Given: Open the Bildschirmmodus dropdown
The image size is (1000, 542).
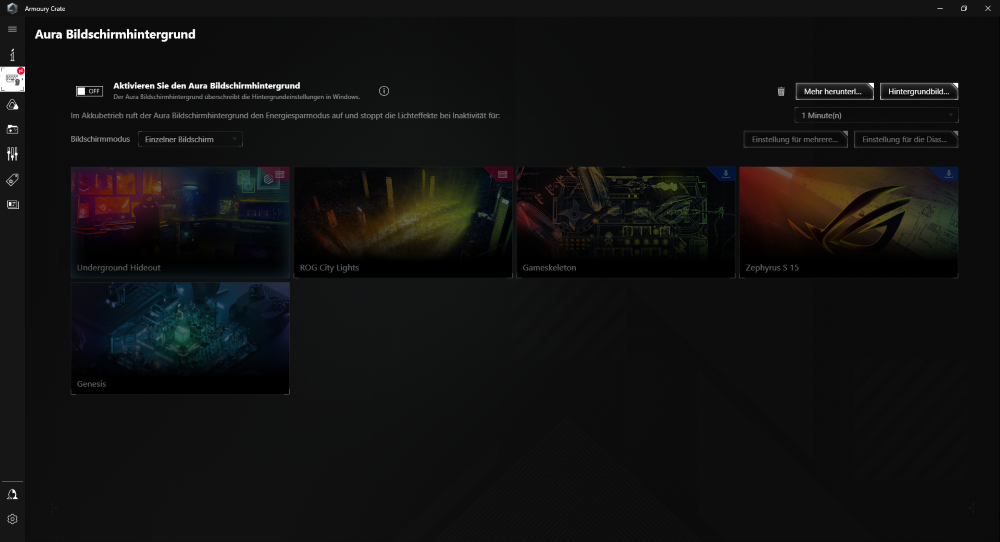Looking at the screenshot, I should click(x=190, y=139).
